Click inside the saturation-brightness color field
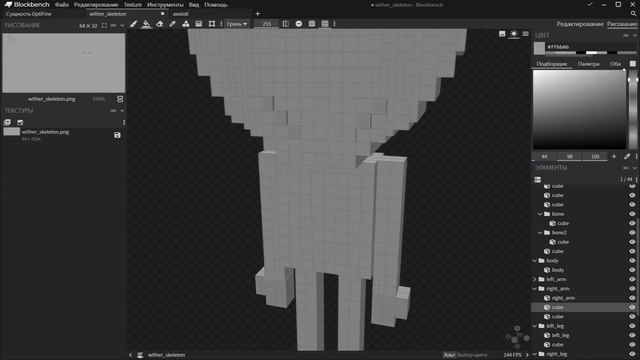The image size is (640, 360). pos(579,109)
